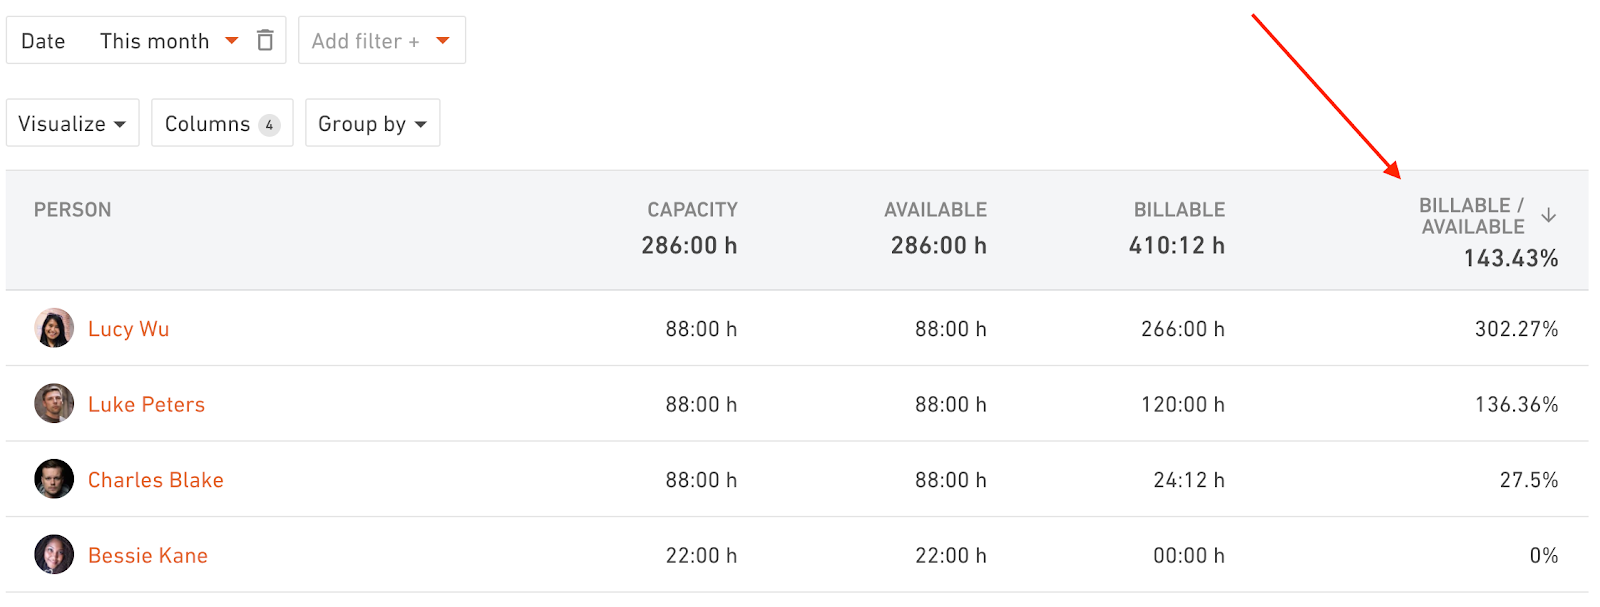Sort by the Person column header
1600x607 pixels.
(72, 210)
